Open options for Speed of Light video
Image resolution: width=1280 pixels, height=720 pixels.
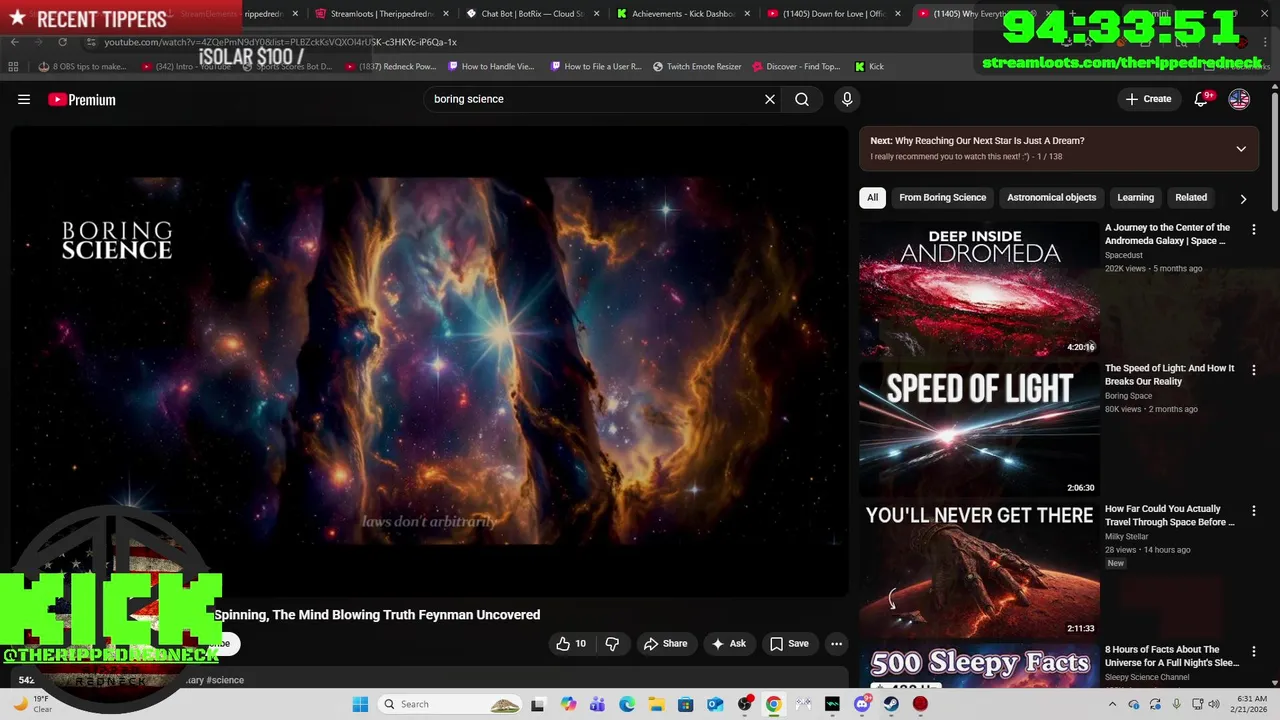click(x=1254, y=370)
